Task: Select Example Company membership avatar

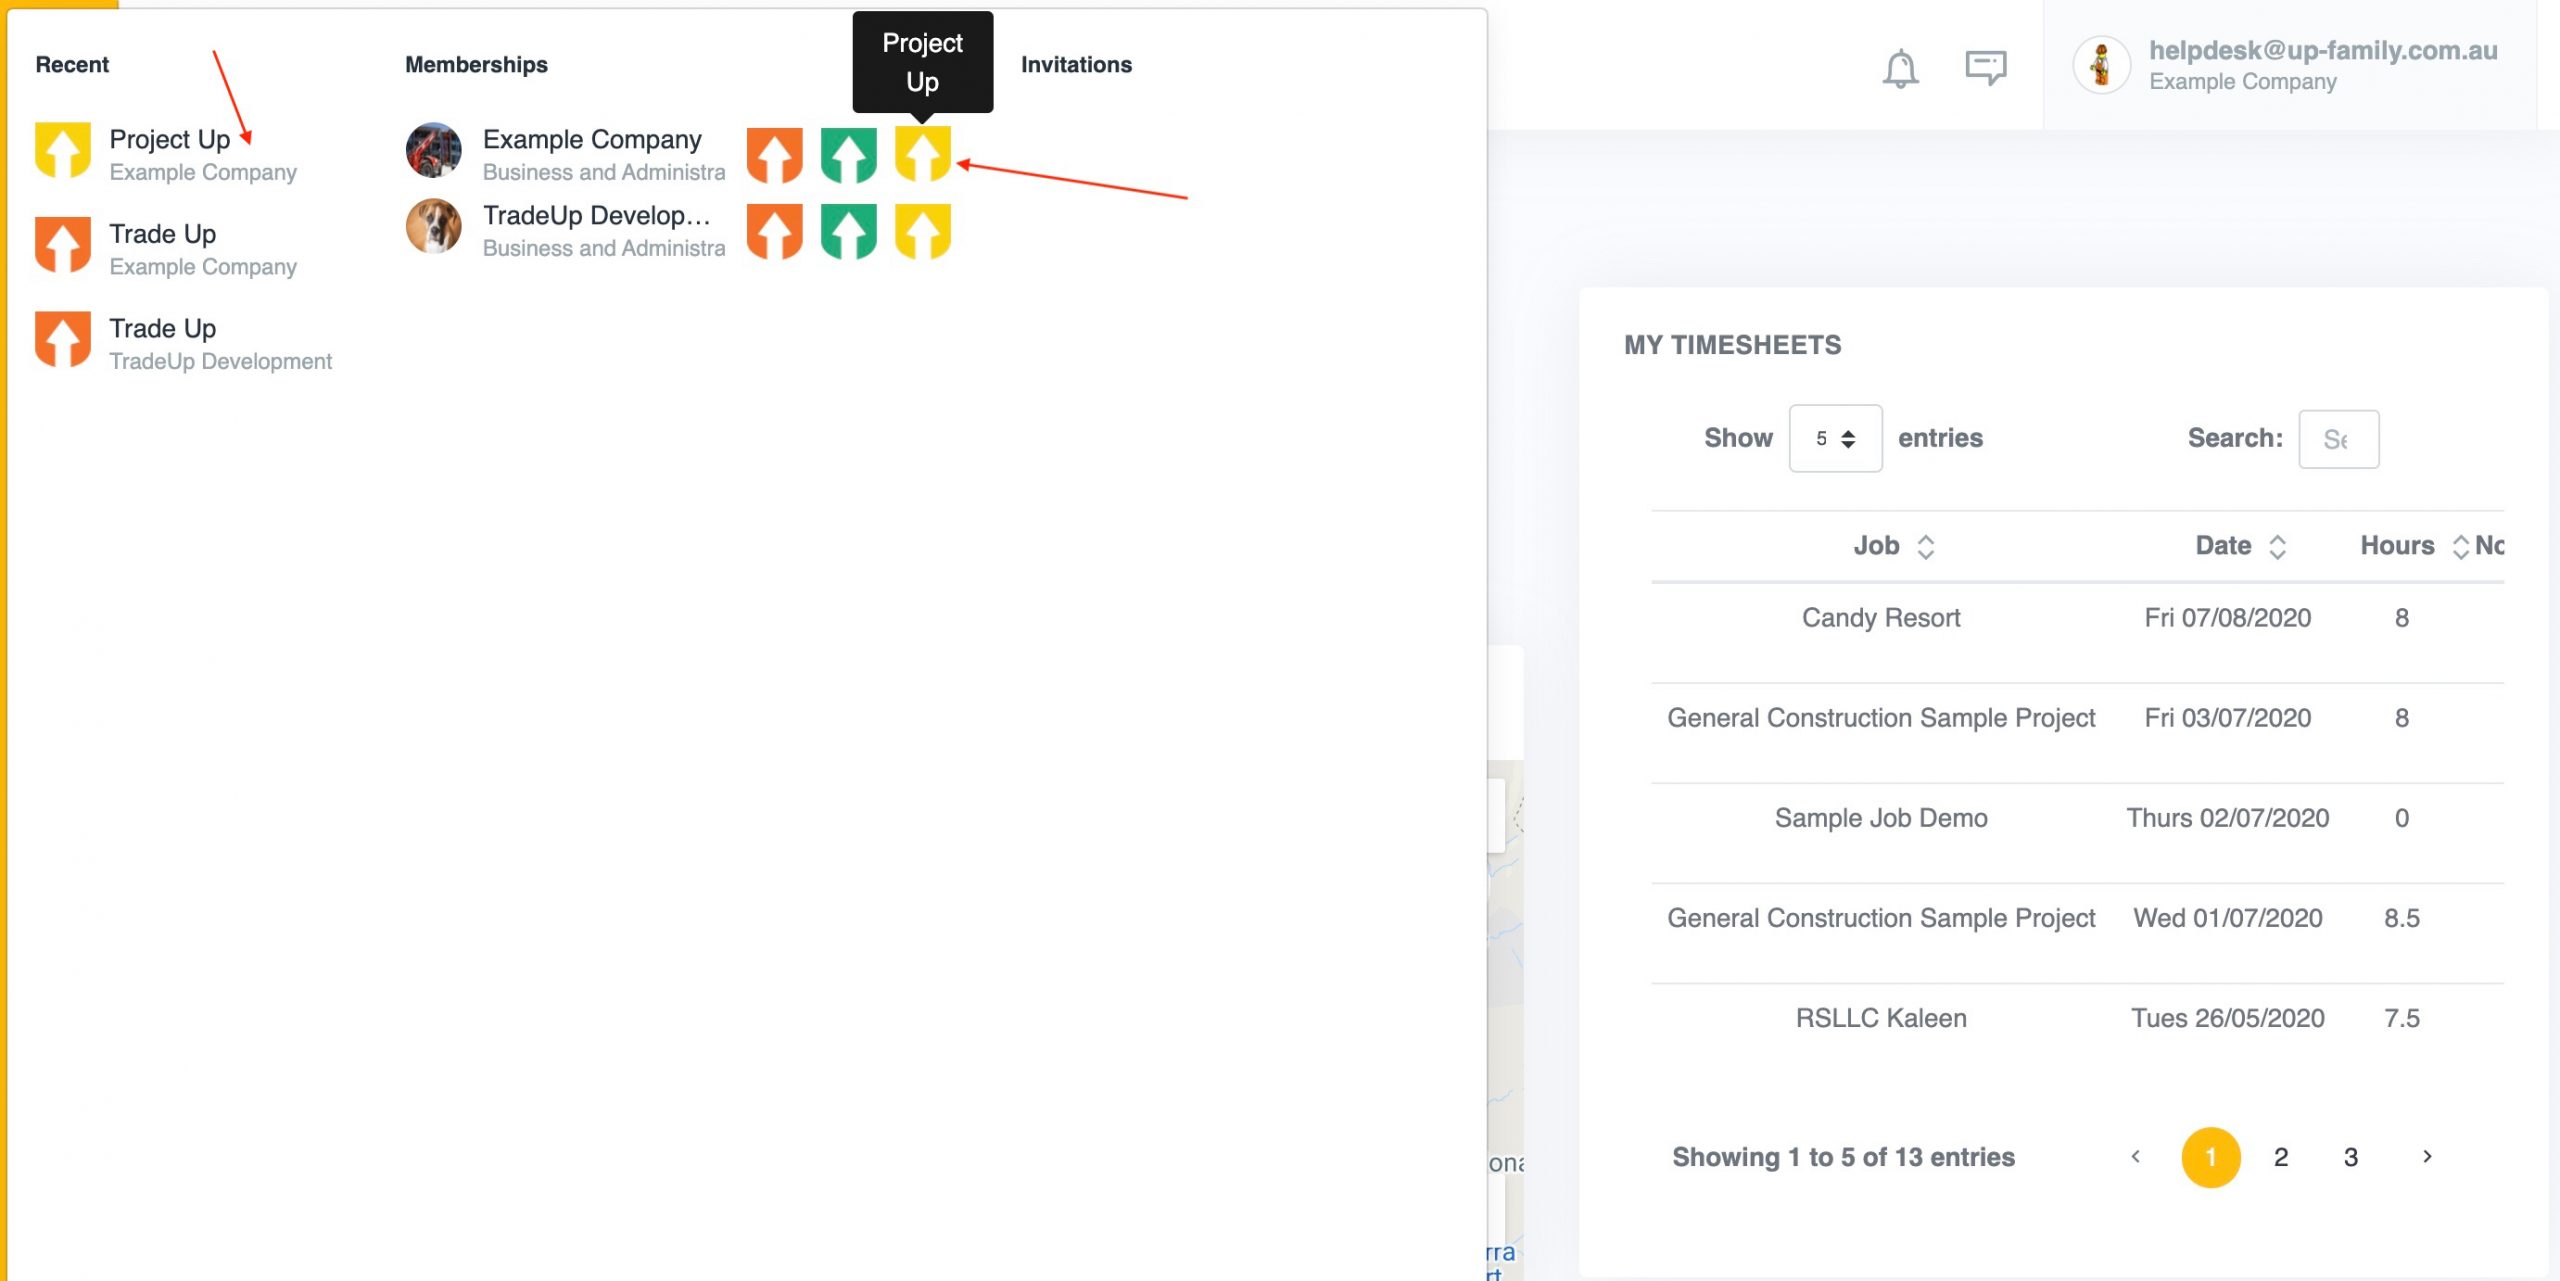Action: 434,151
